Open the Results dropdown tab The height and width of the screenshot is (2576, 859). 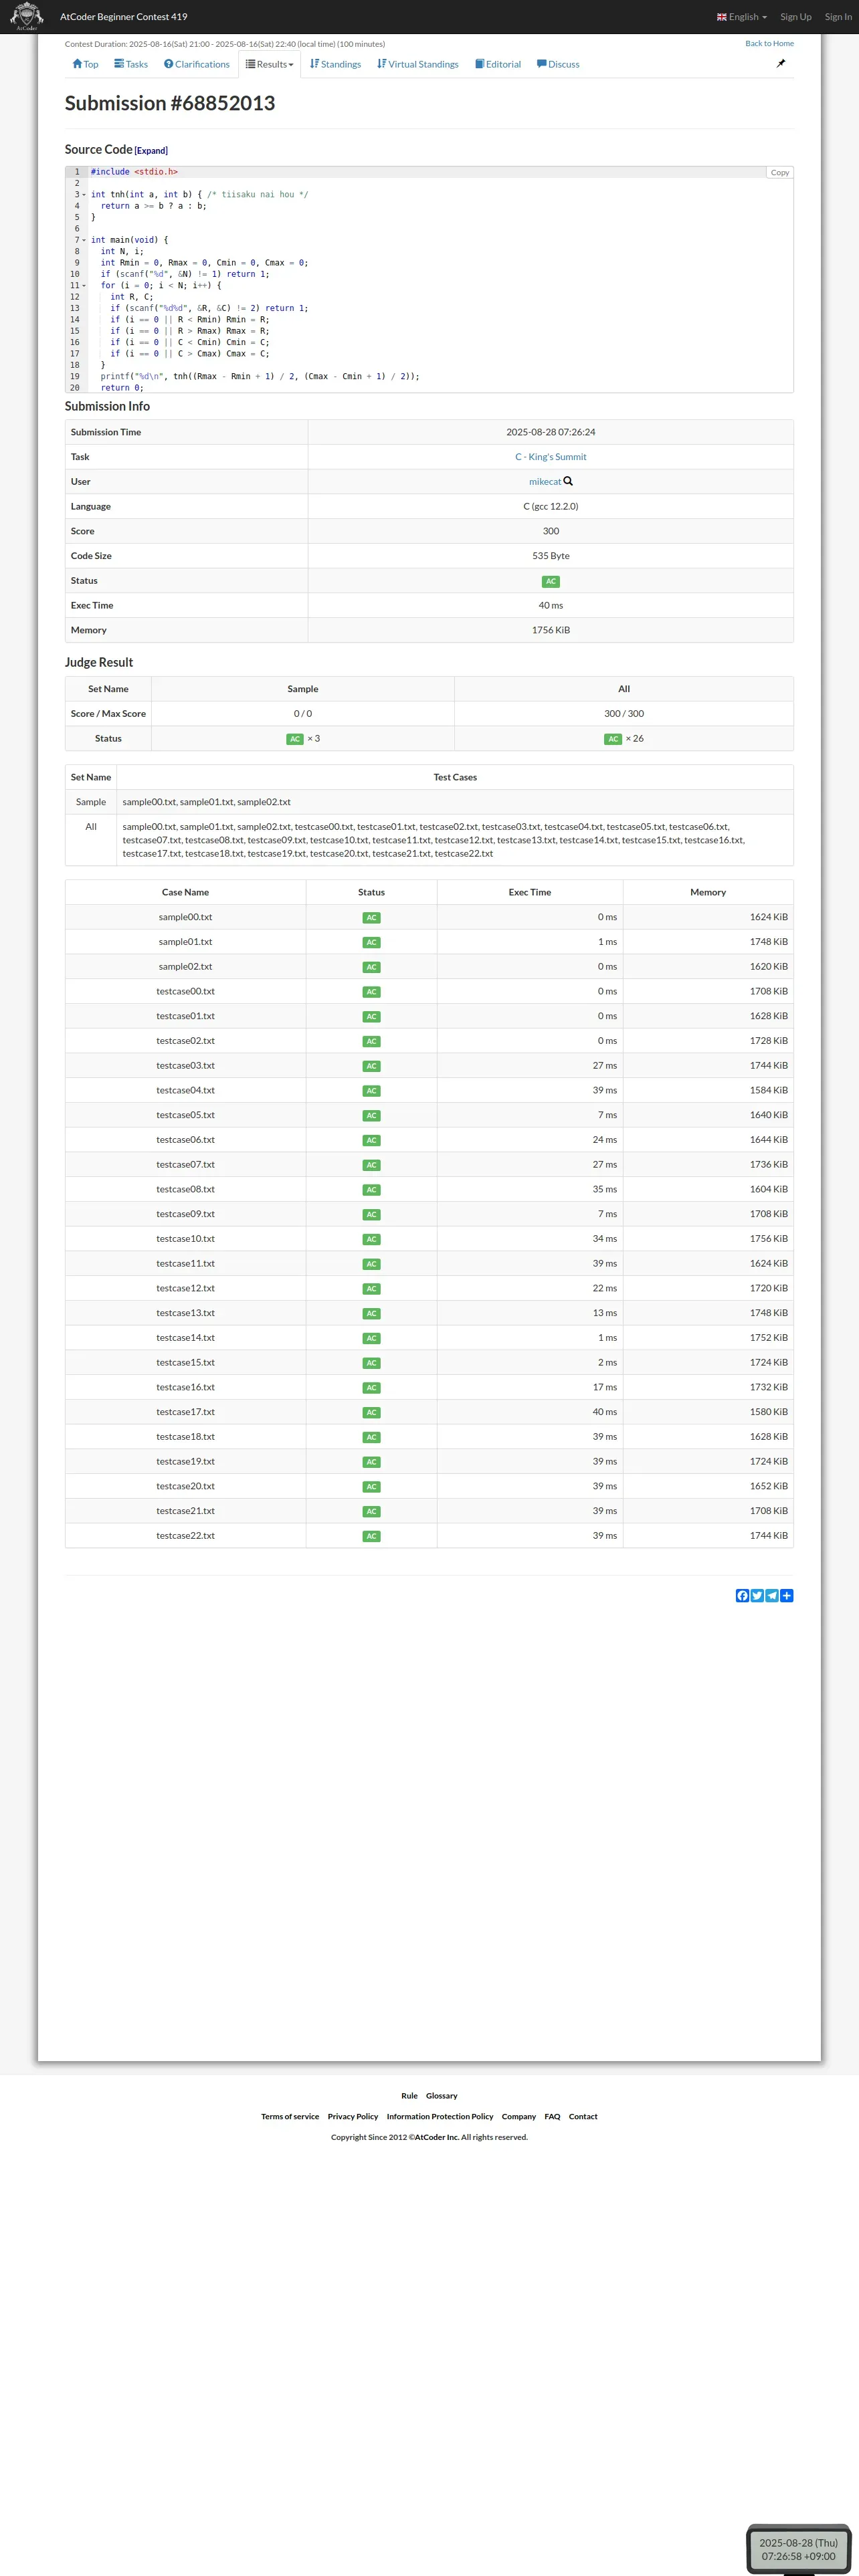coord(270,64)
